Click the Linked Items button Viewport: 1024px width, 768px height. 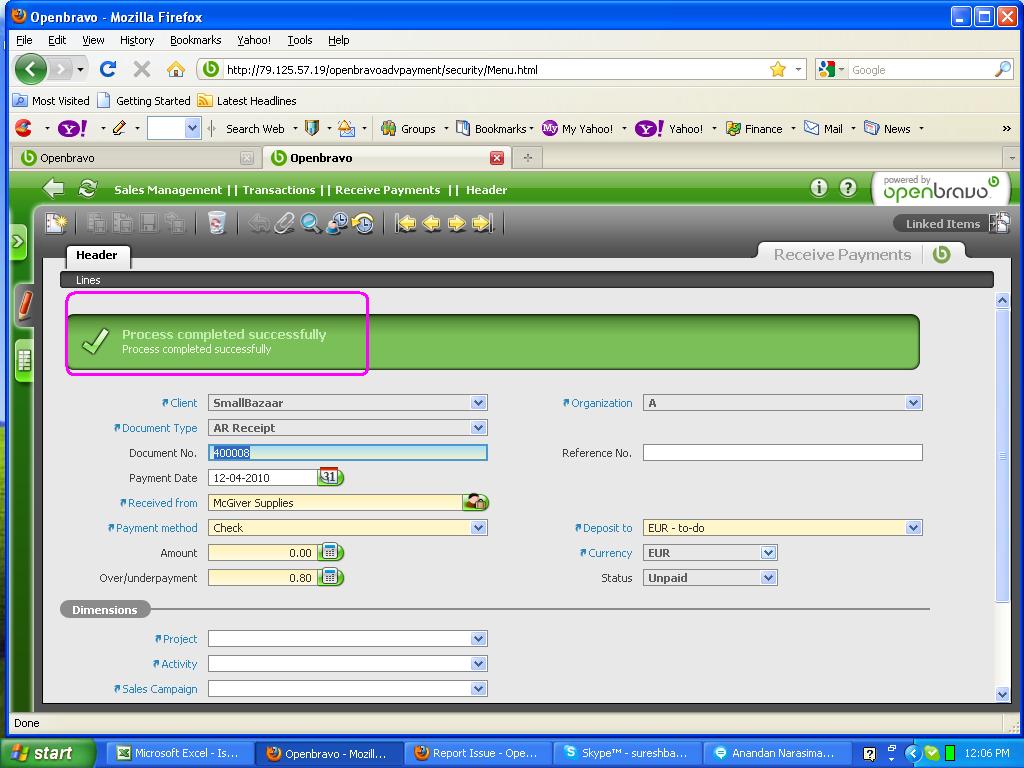[x=942, y=224]
